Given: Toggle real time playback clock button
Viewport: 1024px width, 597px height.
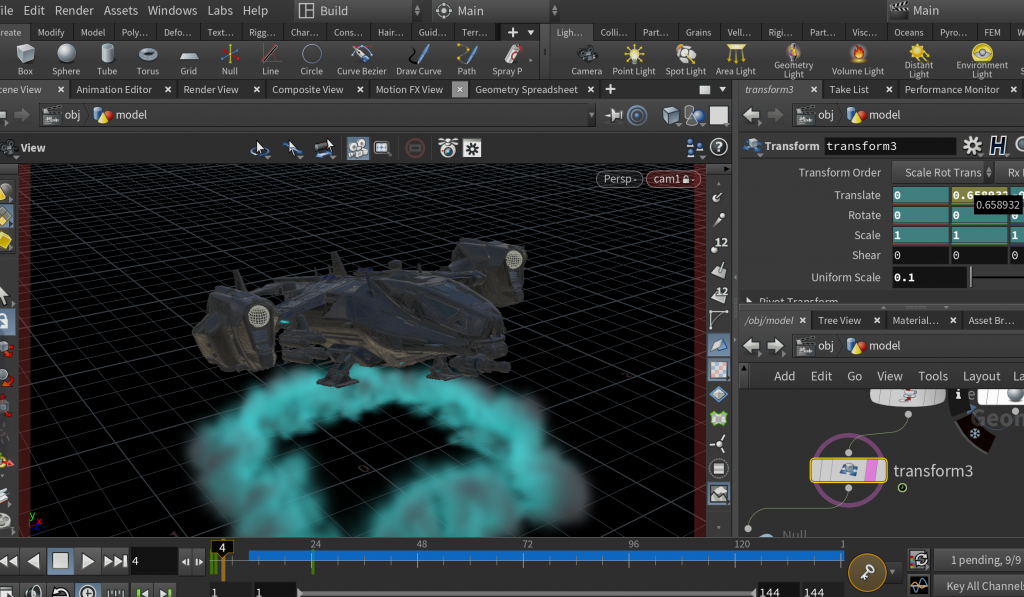Looking at the screenshot, I should pyautogui.click(x=88, y=591).
